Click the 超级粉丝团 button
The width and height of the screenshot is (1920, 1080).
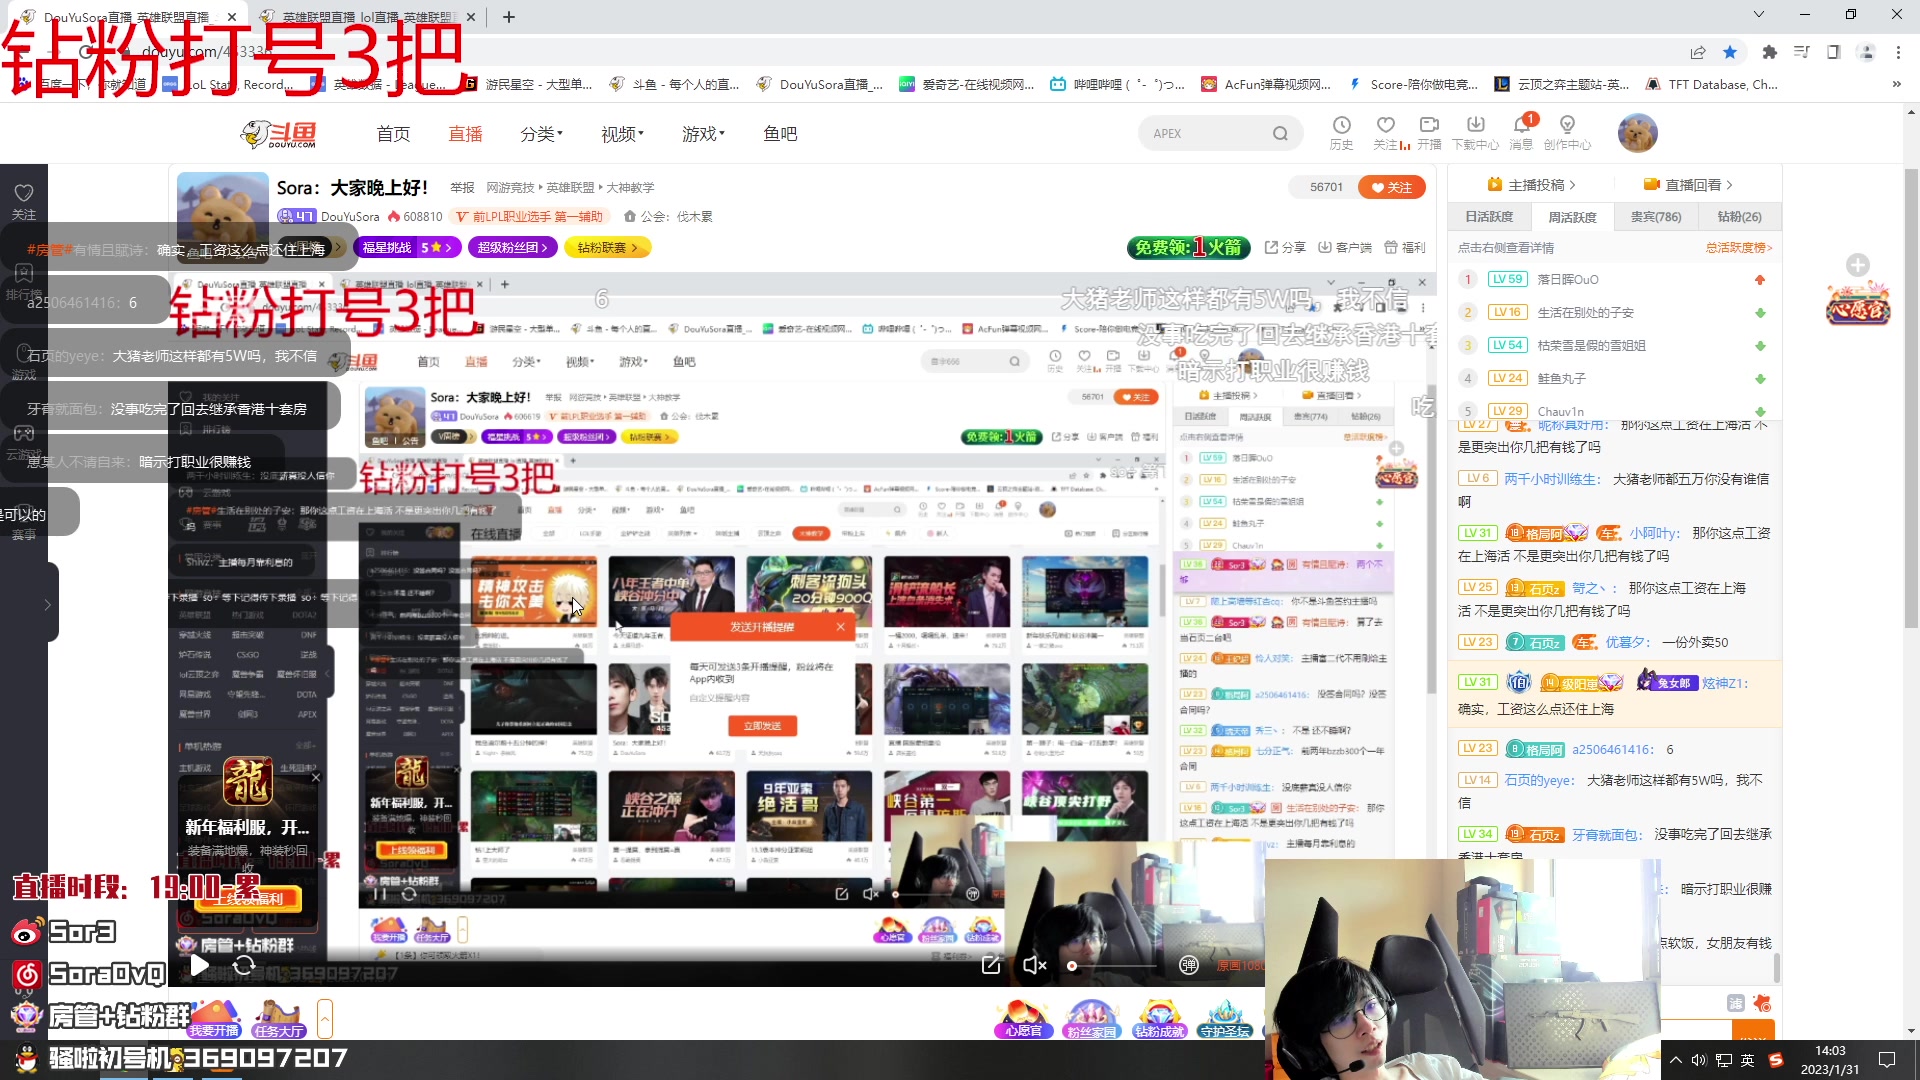(x=513, y=247)
